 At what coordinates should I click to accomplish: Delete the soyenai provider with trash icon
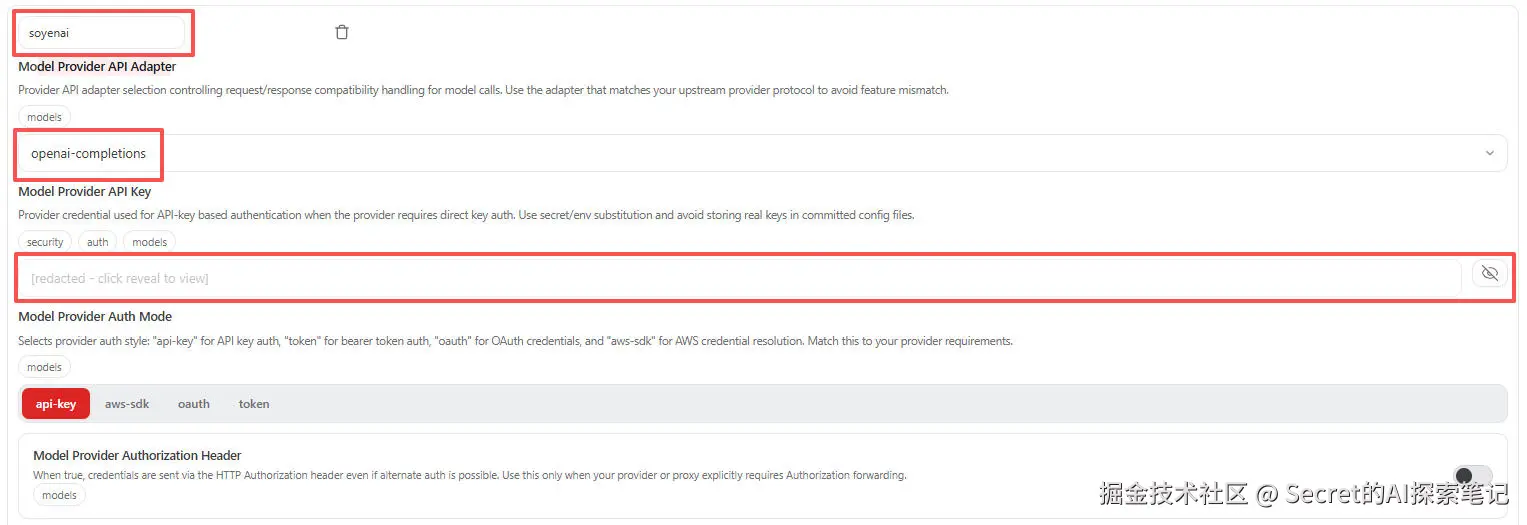click(x=342, y=33)
